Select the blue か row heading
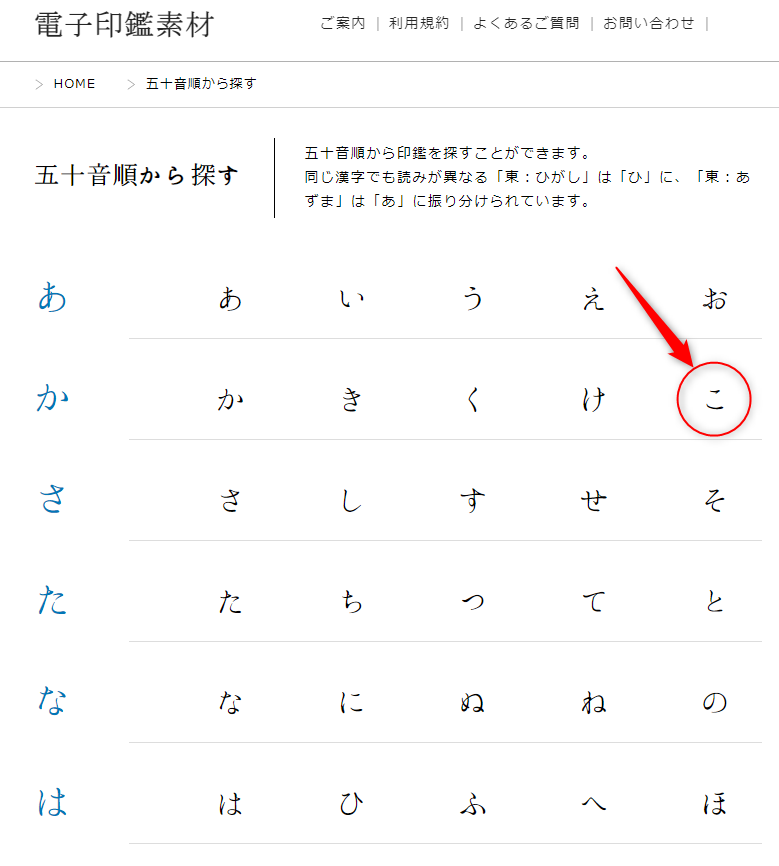This screenshot has height=866, width=779. click(x=52, y=398)
